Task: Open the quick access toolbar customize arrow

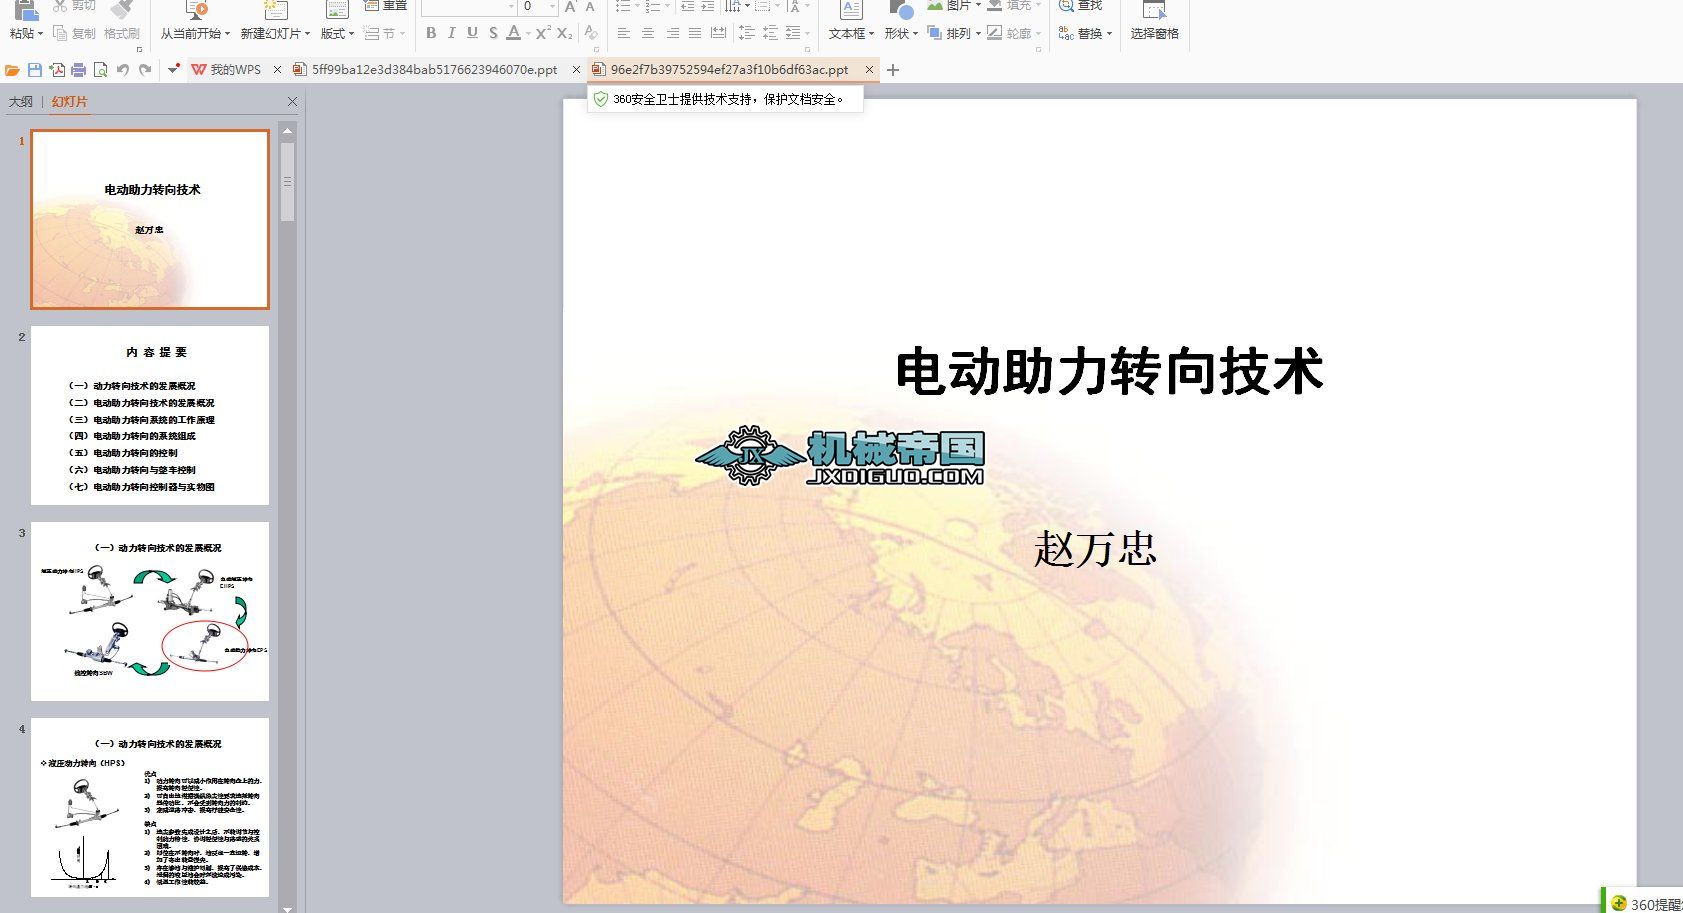Action: click(174, 70)
